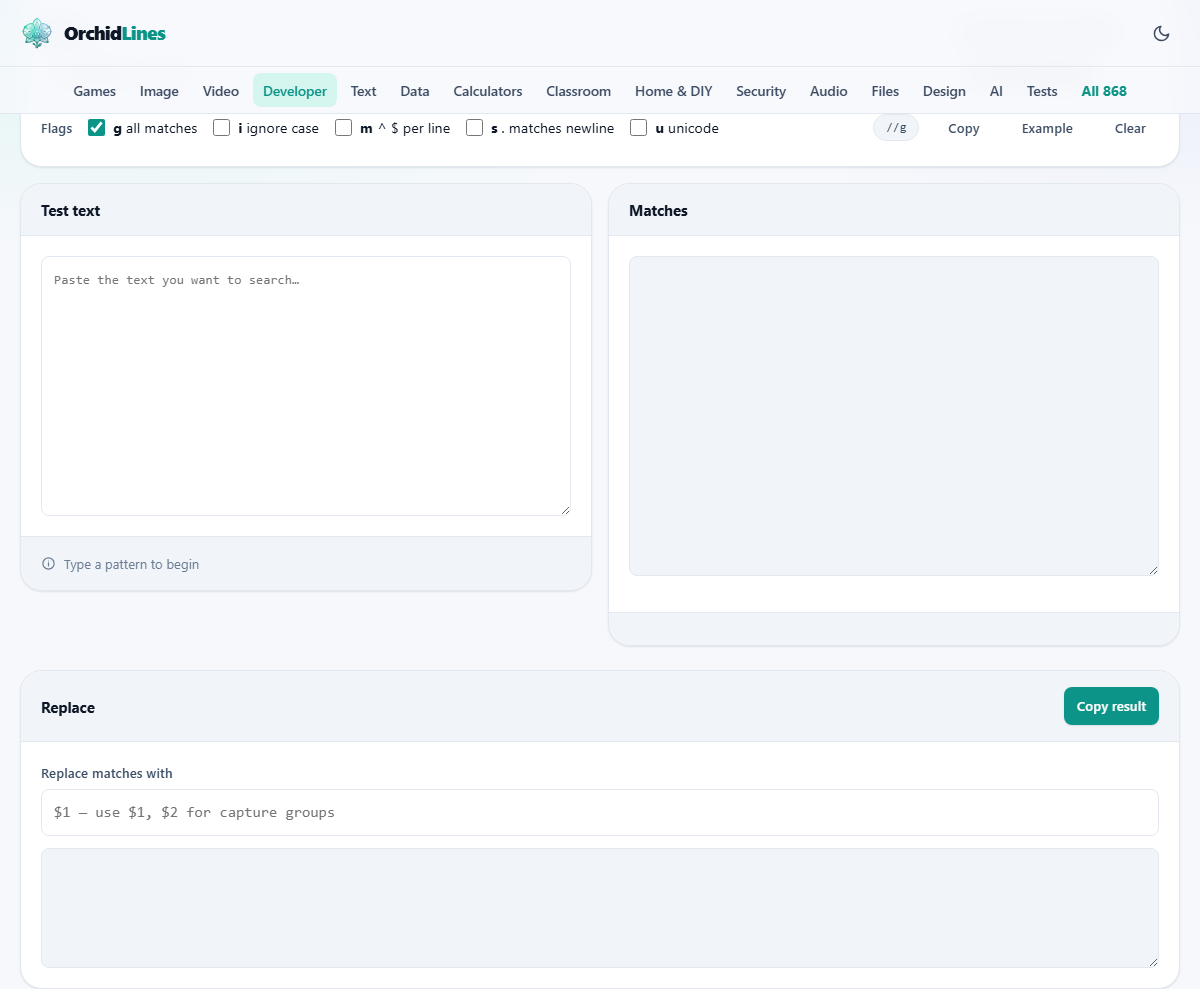
Task: Click the replace result output area
Action: coord(600,908)
